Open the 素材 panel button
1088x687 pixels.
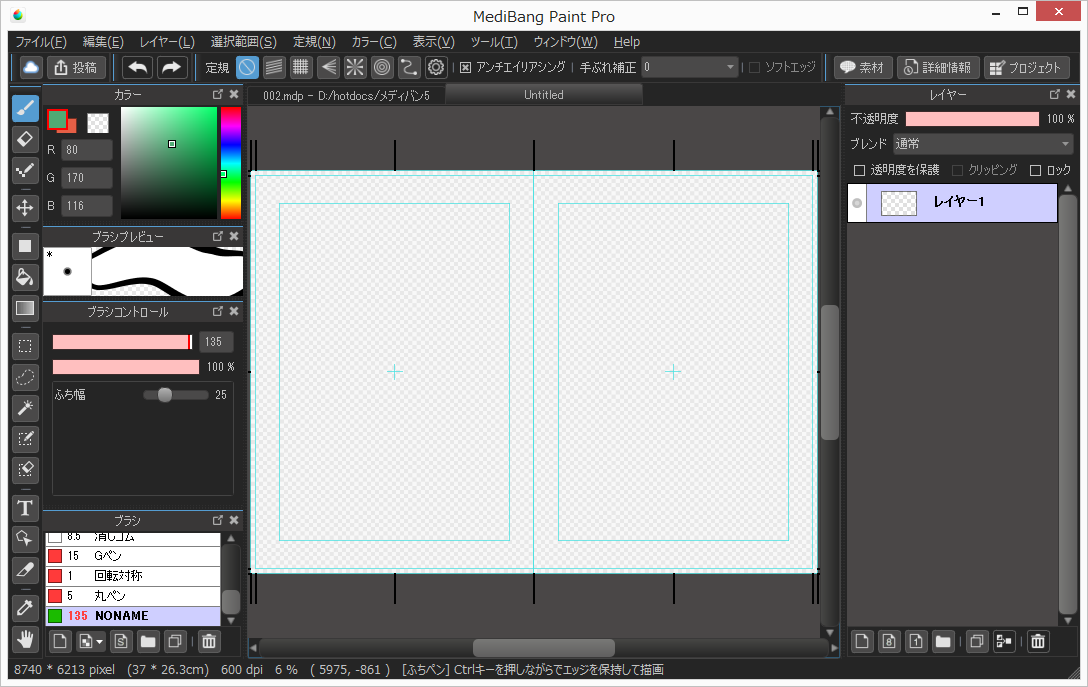point(862,67)
